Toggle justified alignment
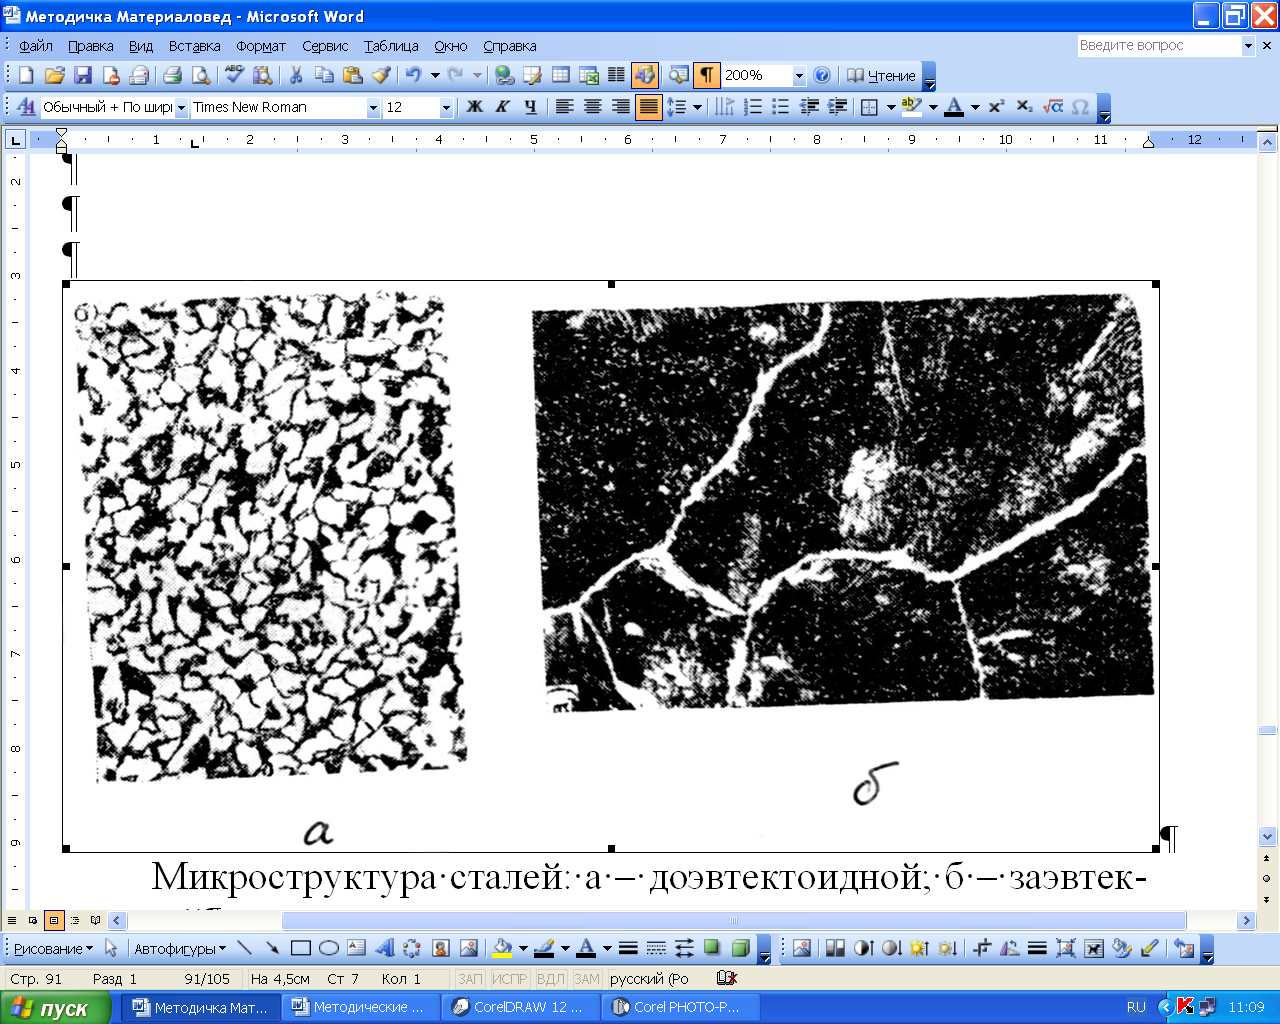This screenshot has height=1024, width=1280. 649,107
